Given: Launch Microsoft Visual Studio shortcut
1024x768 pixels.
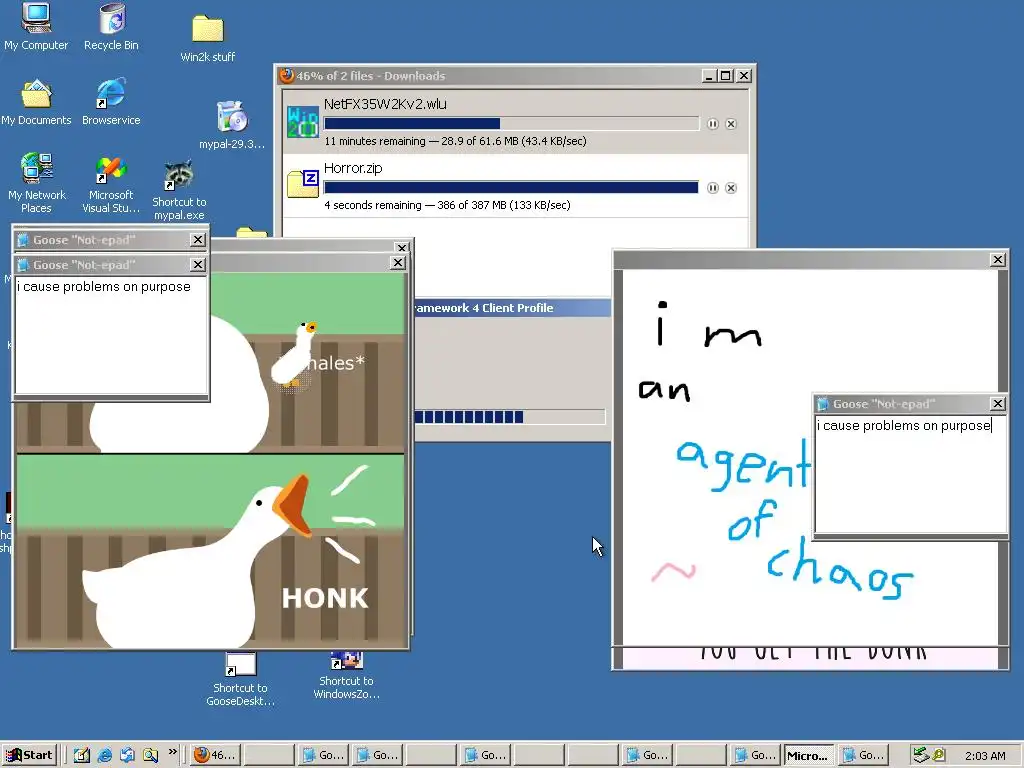Looking at the screenshot, I should tap(111, 184).
